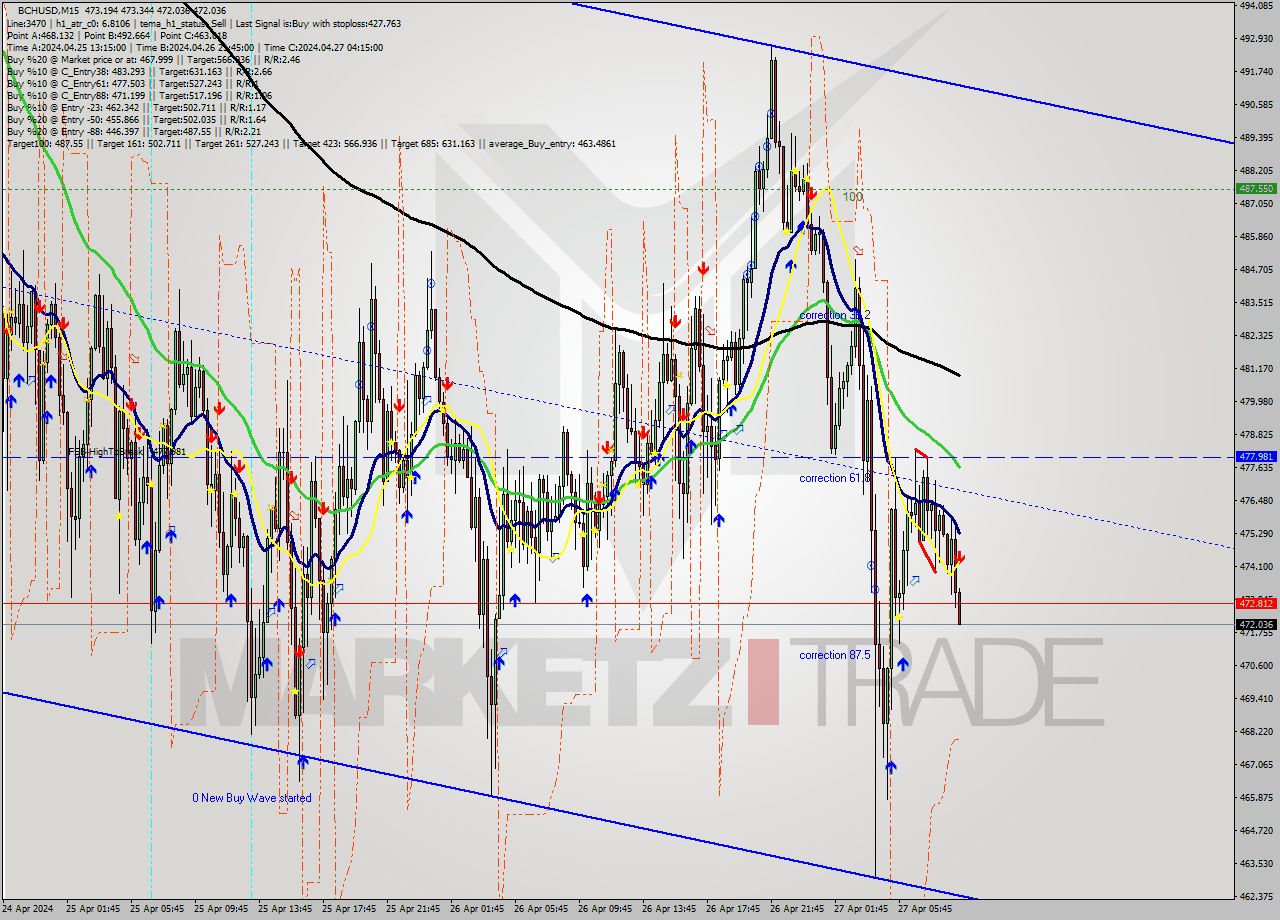Click the '25 Apr 21:45' time label
1280x920 pixels.
click(414, 910)
